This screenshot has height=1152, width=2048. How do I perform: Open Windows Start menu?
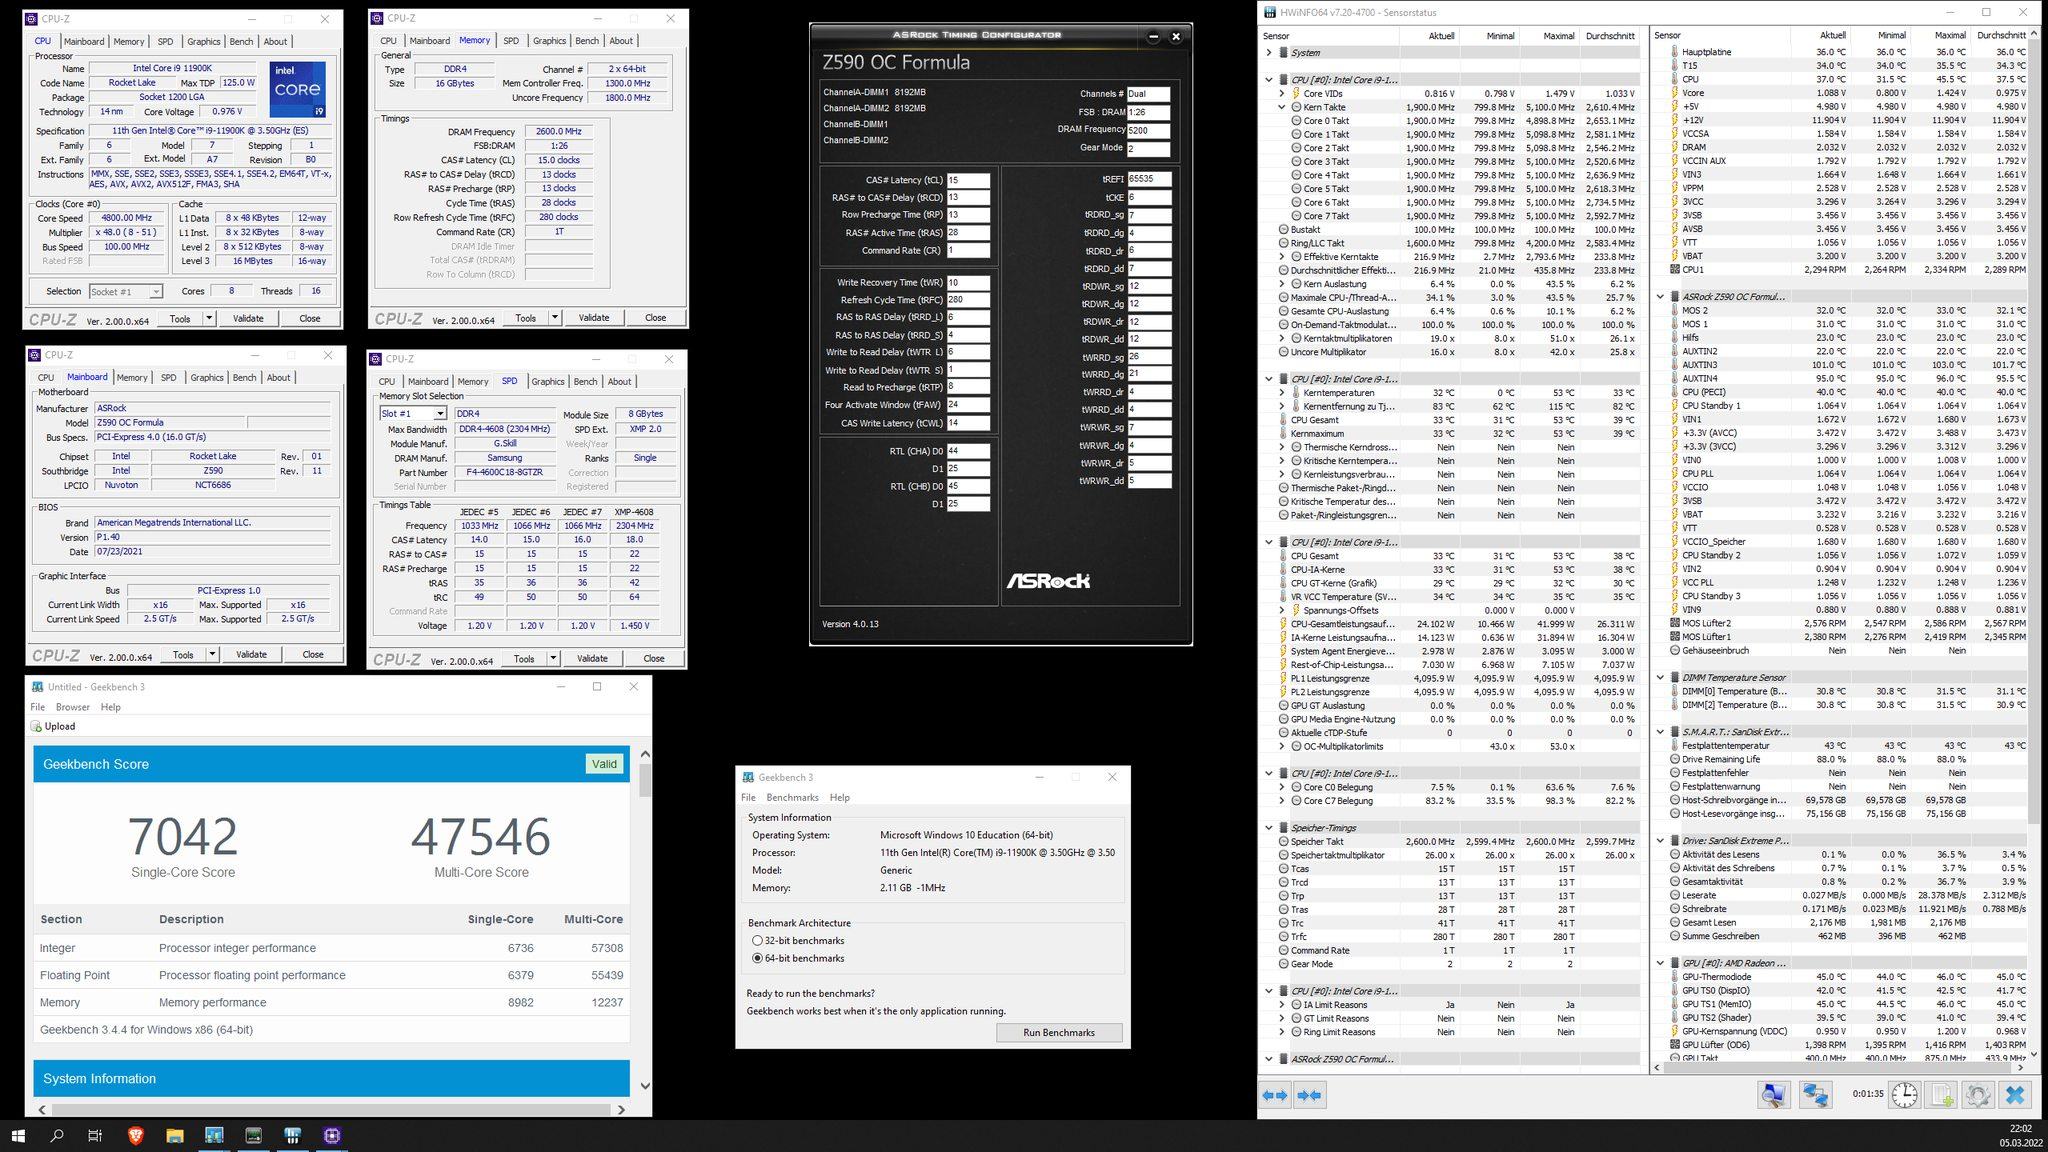[x=18, y=1135]
